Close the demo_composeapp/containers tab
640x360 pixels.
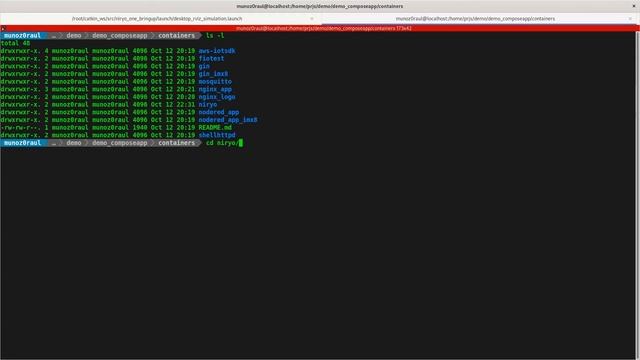click(630, 19)
